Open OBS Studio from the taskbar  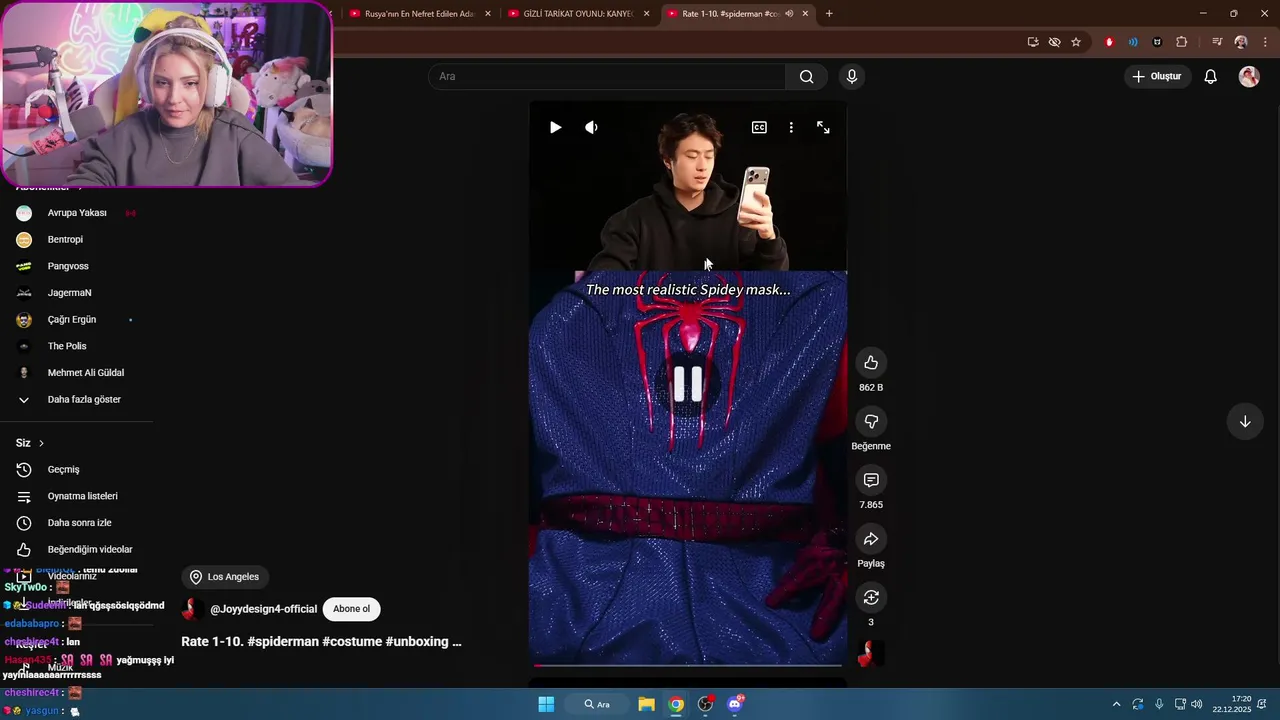point(706,704)
